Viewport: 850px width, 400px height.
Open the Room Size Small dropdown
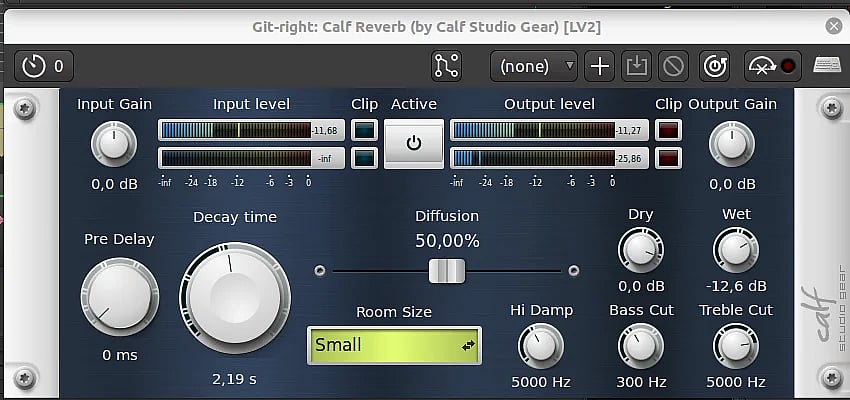394,345
